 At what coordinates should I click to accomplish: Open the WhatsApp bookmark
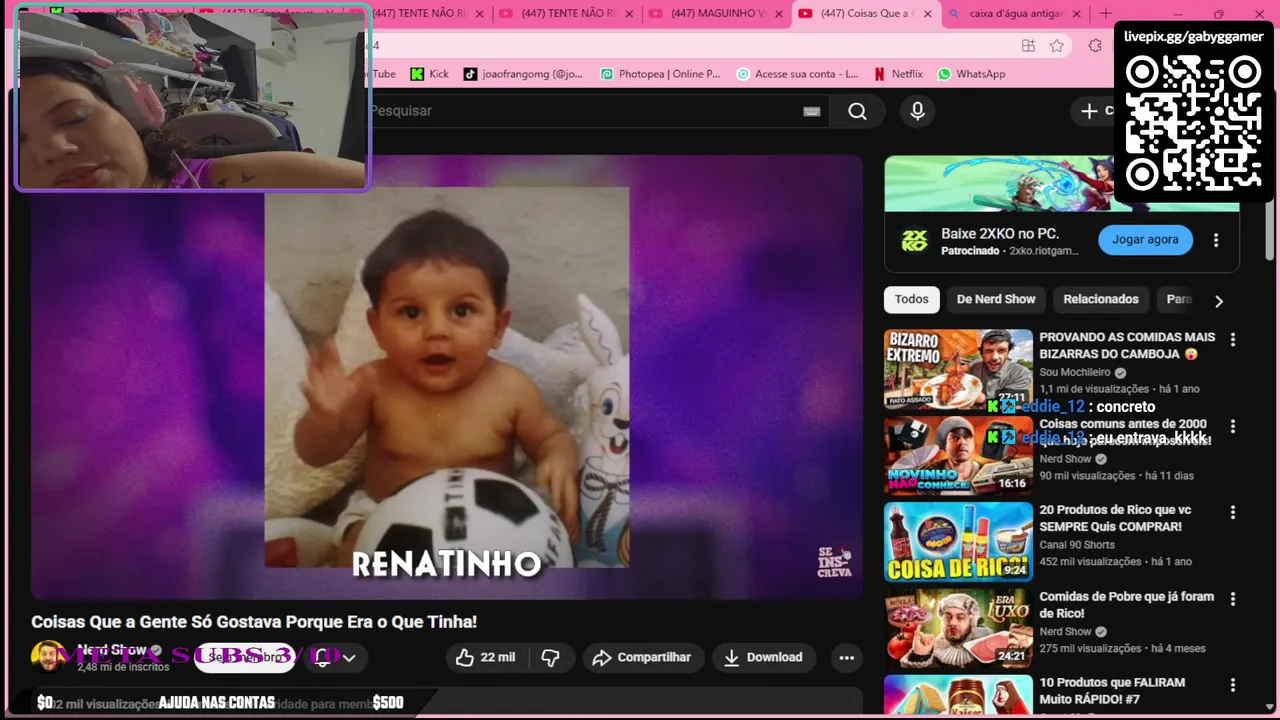(971, 74)
